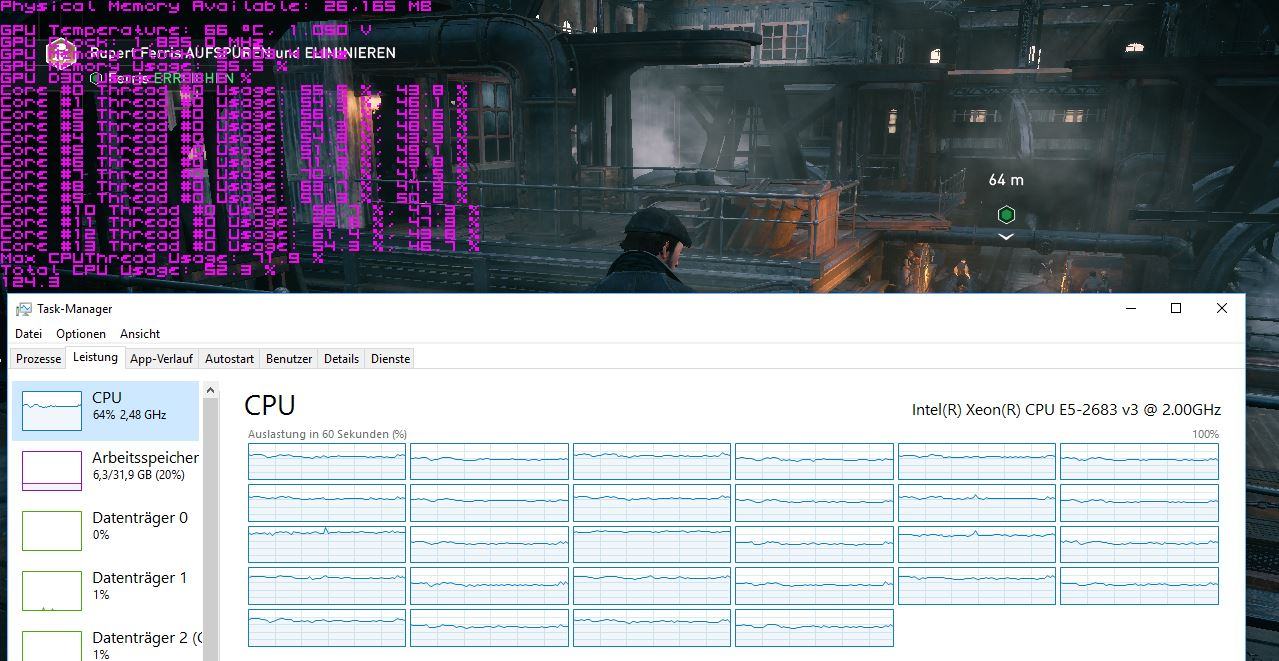Switch to the App-Verlauf tab
The image size is (1279, 661).
click(x=162, y=359)
